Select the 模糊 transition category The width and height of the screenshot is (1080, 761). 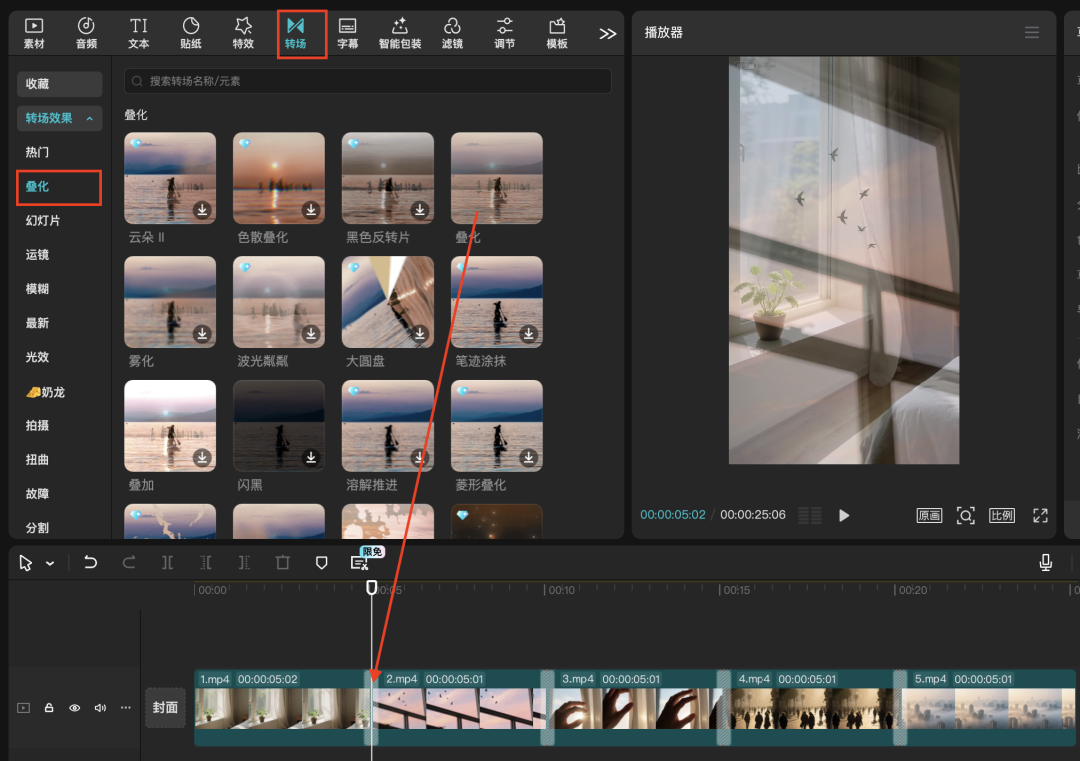coord(38,289)
